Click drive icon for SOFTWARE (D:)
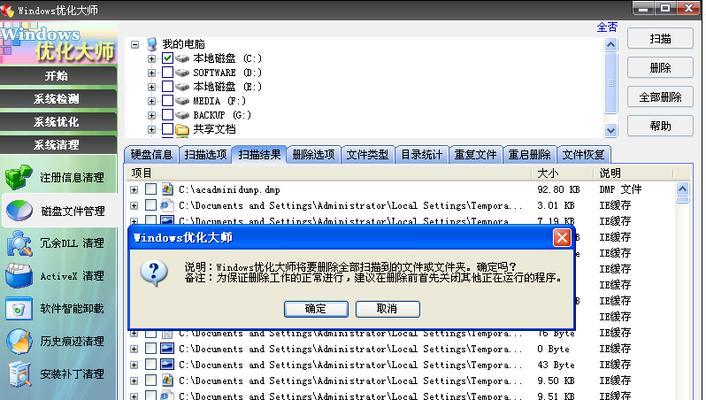 click(x=182, y=73)
